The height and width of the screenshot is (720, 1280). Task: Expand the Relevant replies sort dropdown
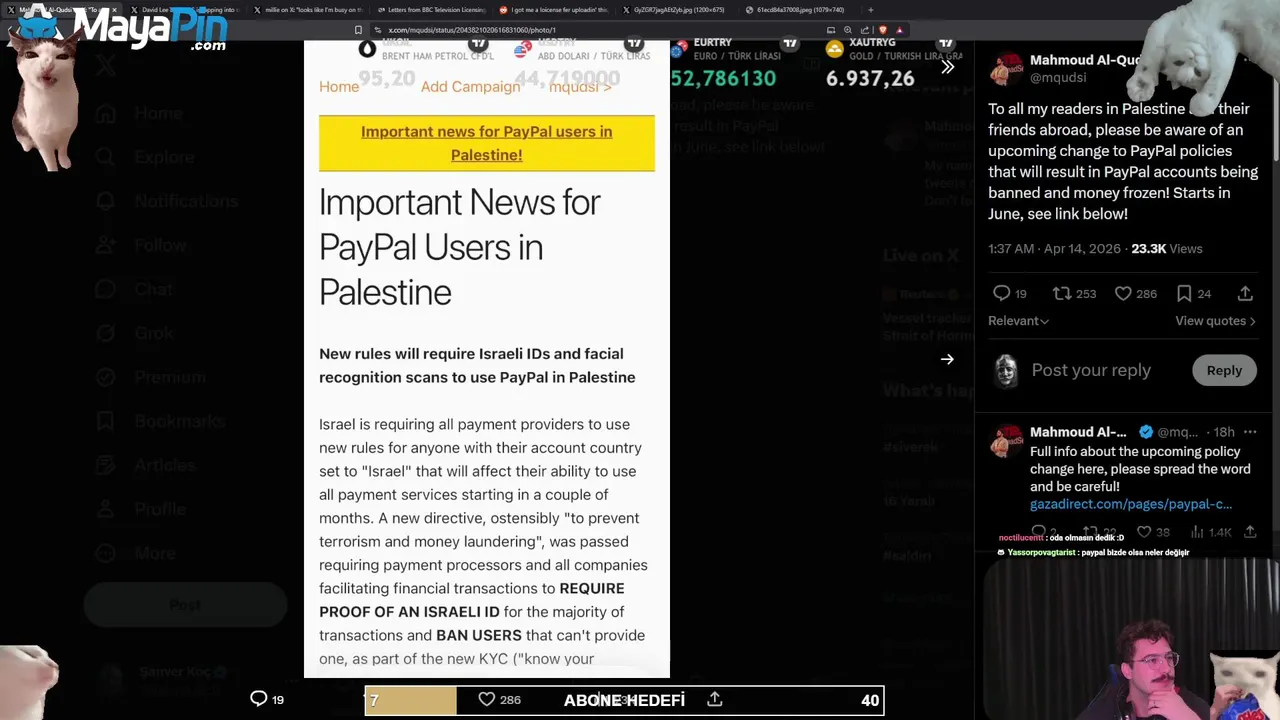(1018, 321)
